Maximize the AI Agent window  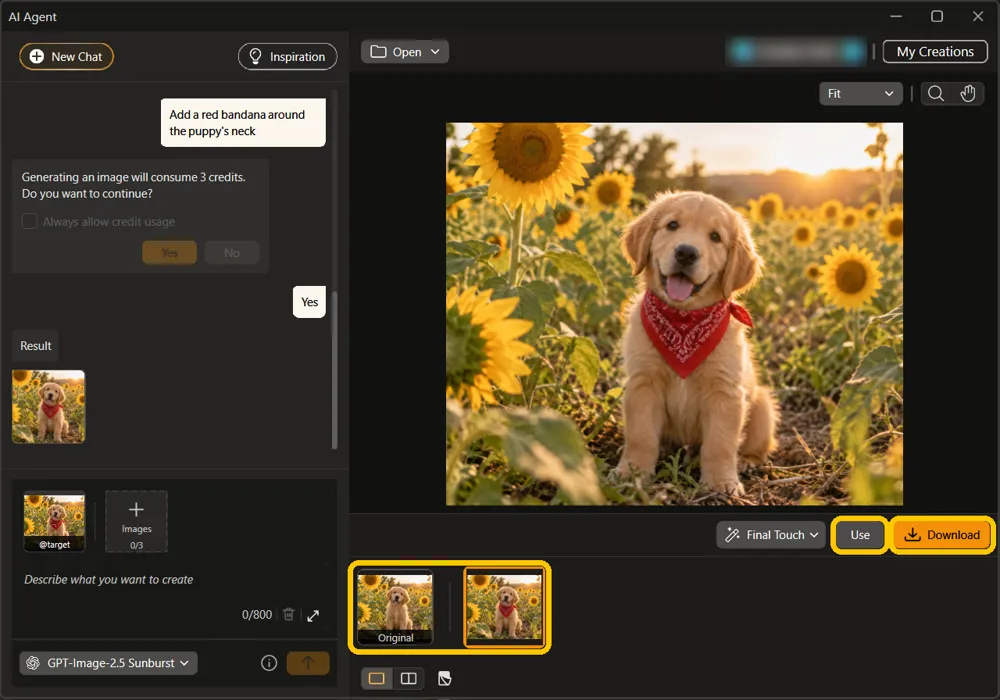tap(937, 16)
